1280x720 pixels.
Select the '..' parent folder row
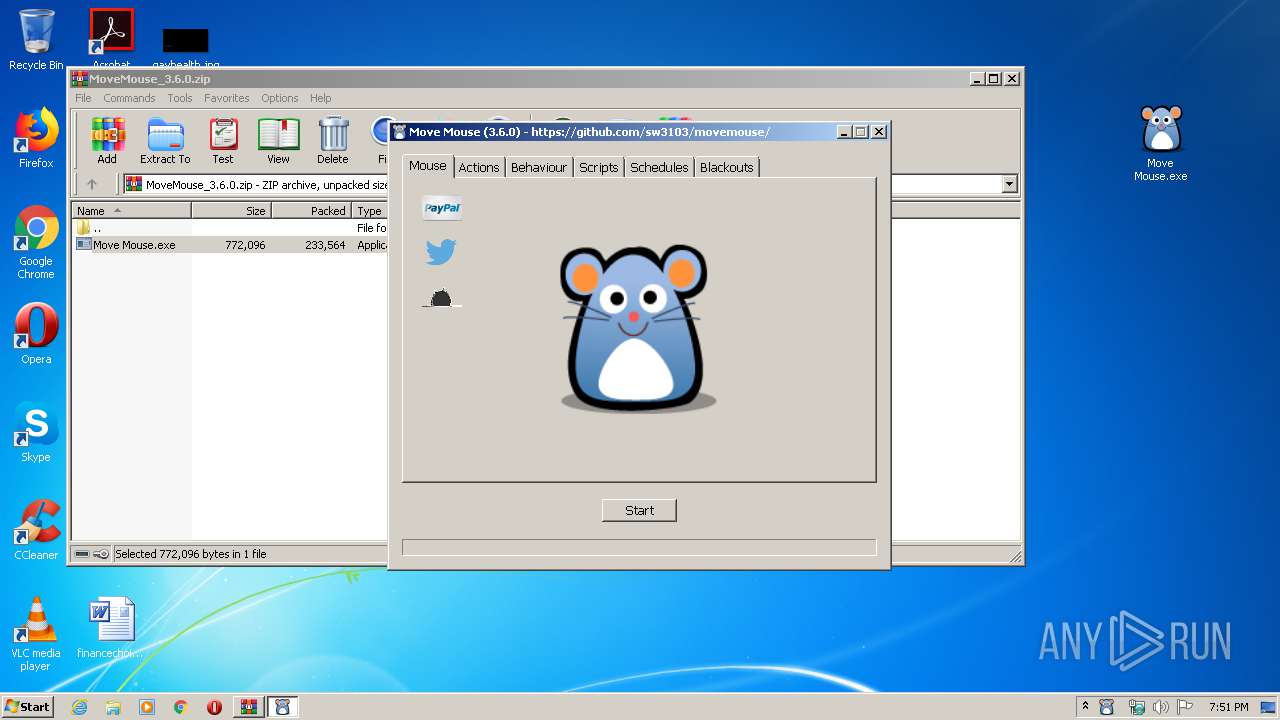coord(231,228)
